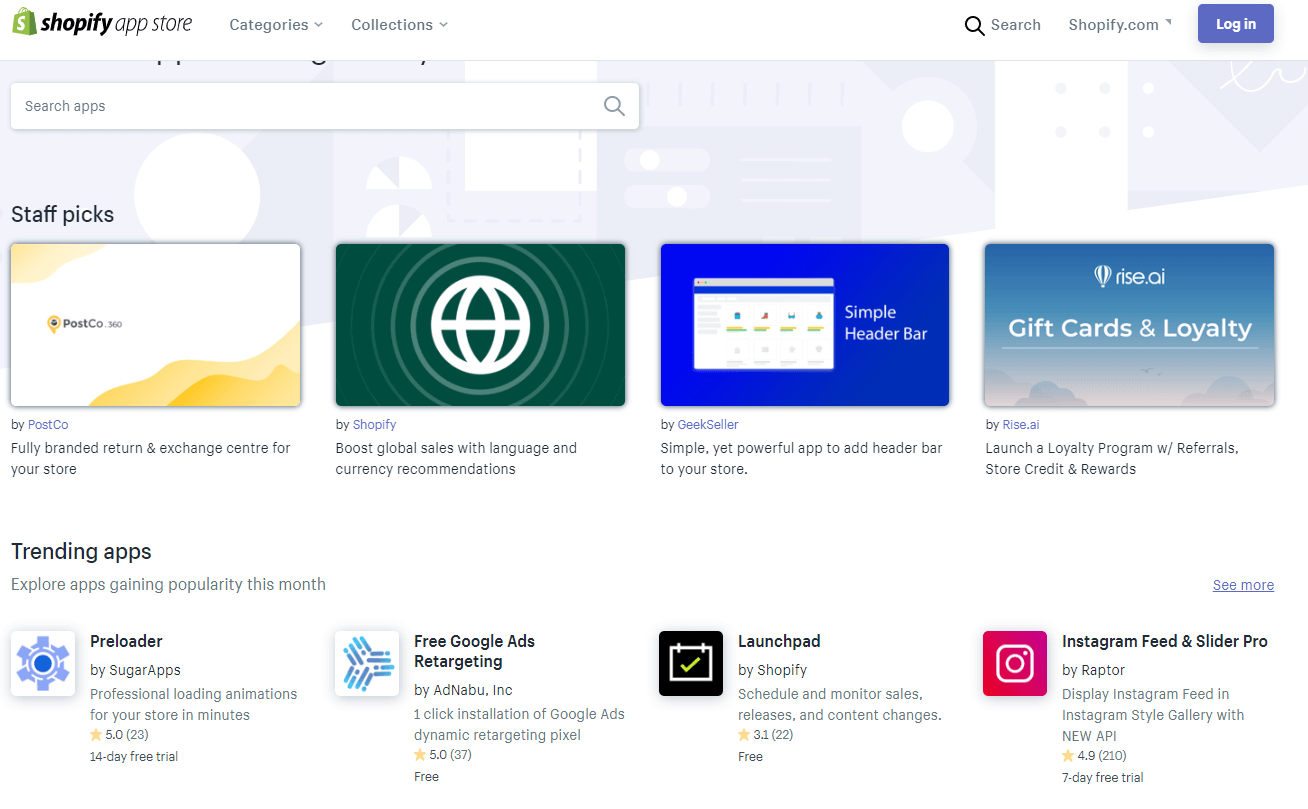Image resolution: width=1308 pixels, height=809 pixels.
Task: Click 'by Raptor' text
Action: click(x=1093, y=670)
